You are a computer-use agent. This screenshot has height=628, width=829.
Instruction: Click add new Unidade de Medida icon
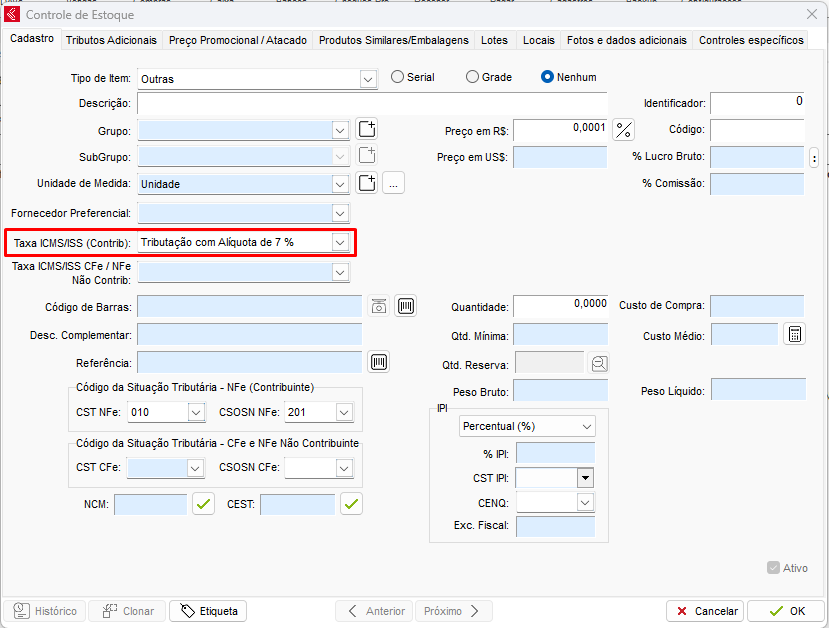coord(367,183)
